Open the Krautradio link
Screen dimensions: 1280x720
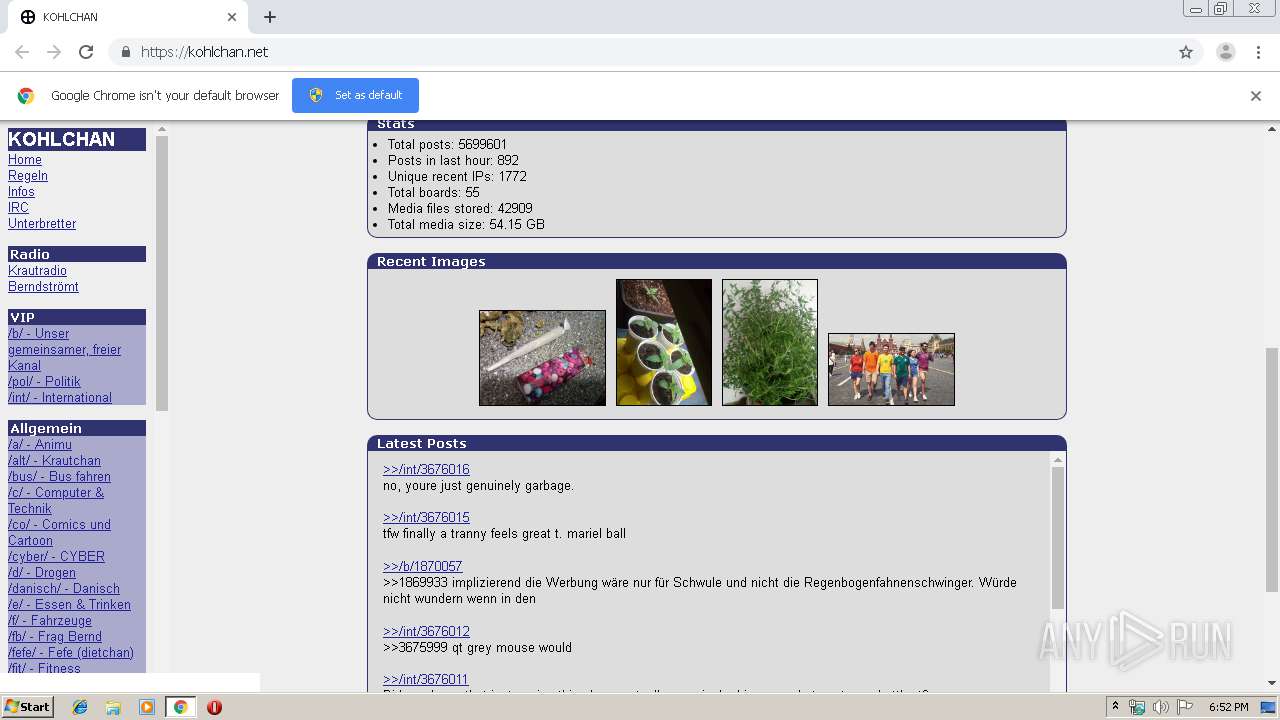tap(37, 271)
